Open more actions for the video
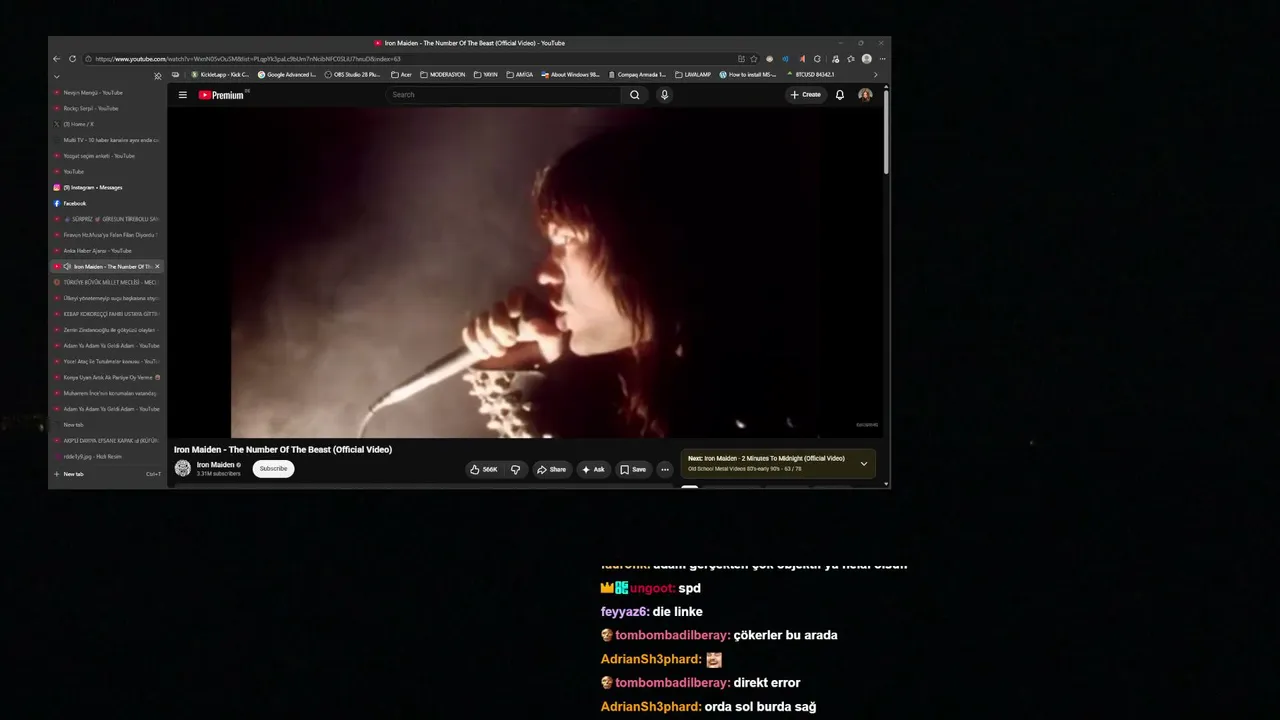Screen dimensions: 1280x720 664,469
